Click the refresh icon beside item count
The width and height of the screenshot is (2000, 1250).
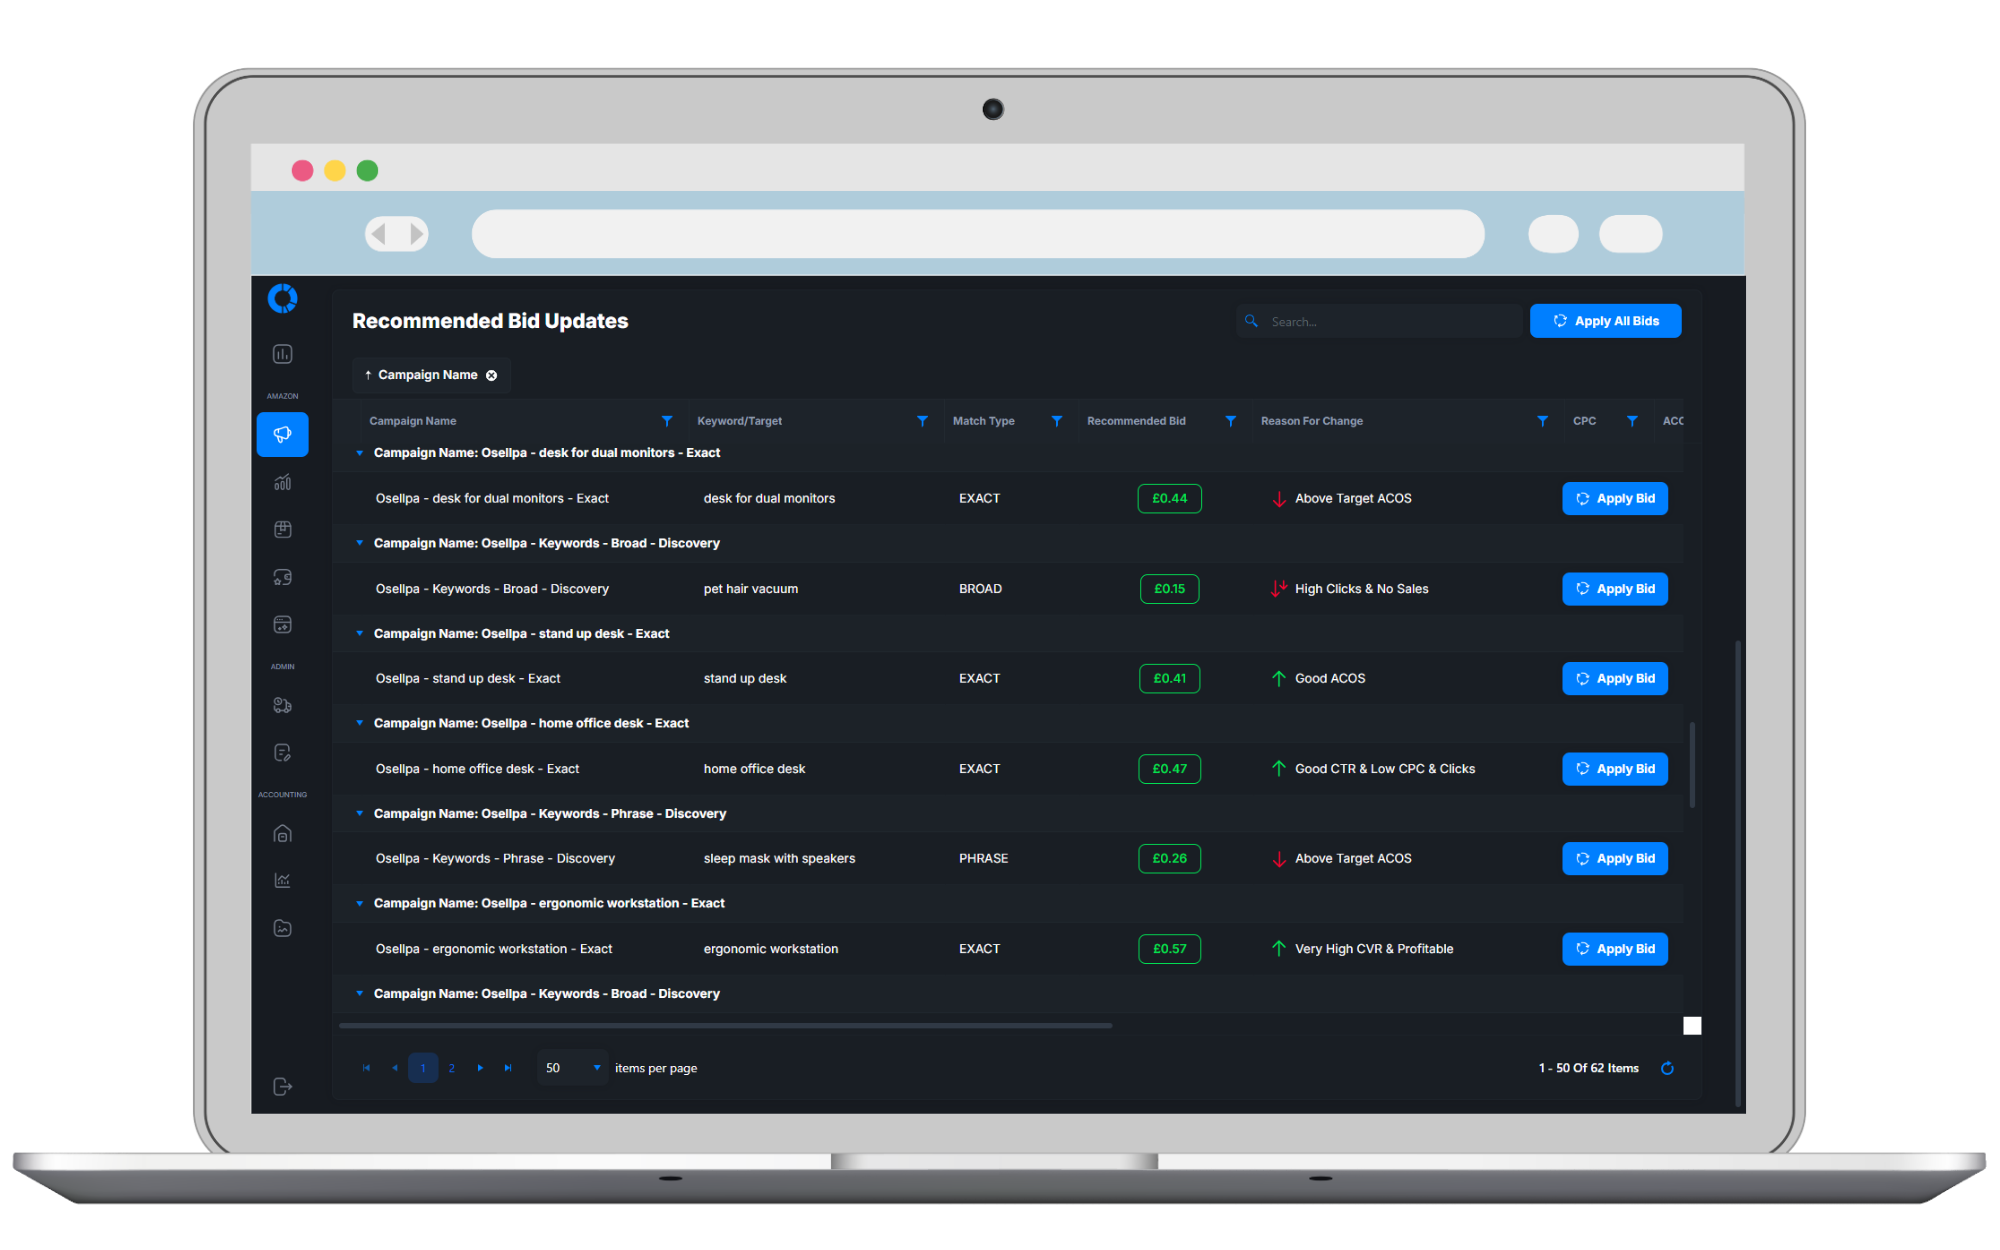[1667, 1068]
